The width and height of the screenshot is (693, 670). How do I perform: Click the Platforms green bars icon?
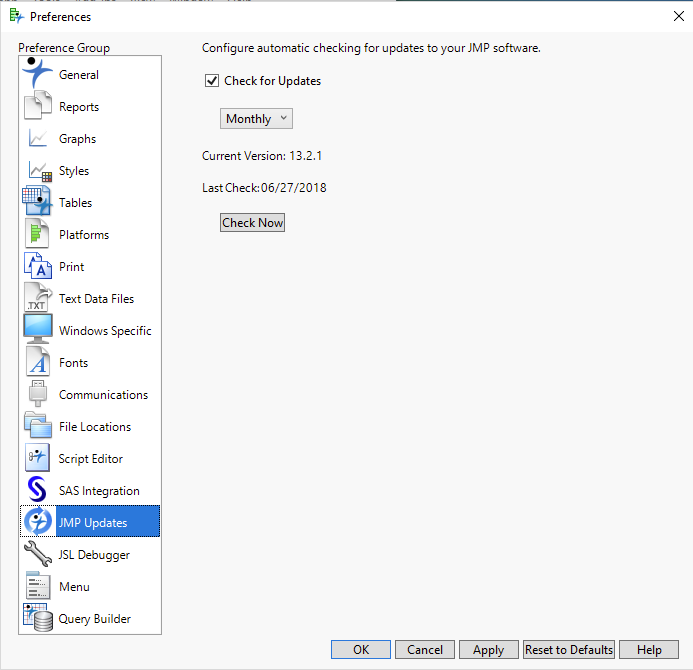click(x=37, y=233)
